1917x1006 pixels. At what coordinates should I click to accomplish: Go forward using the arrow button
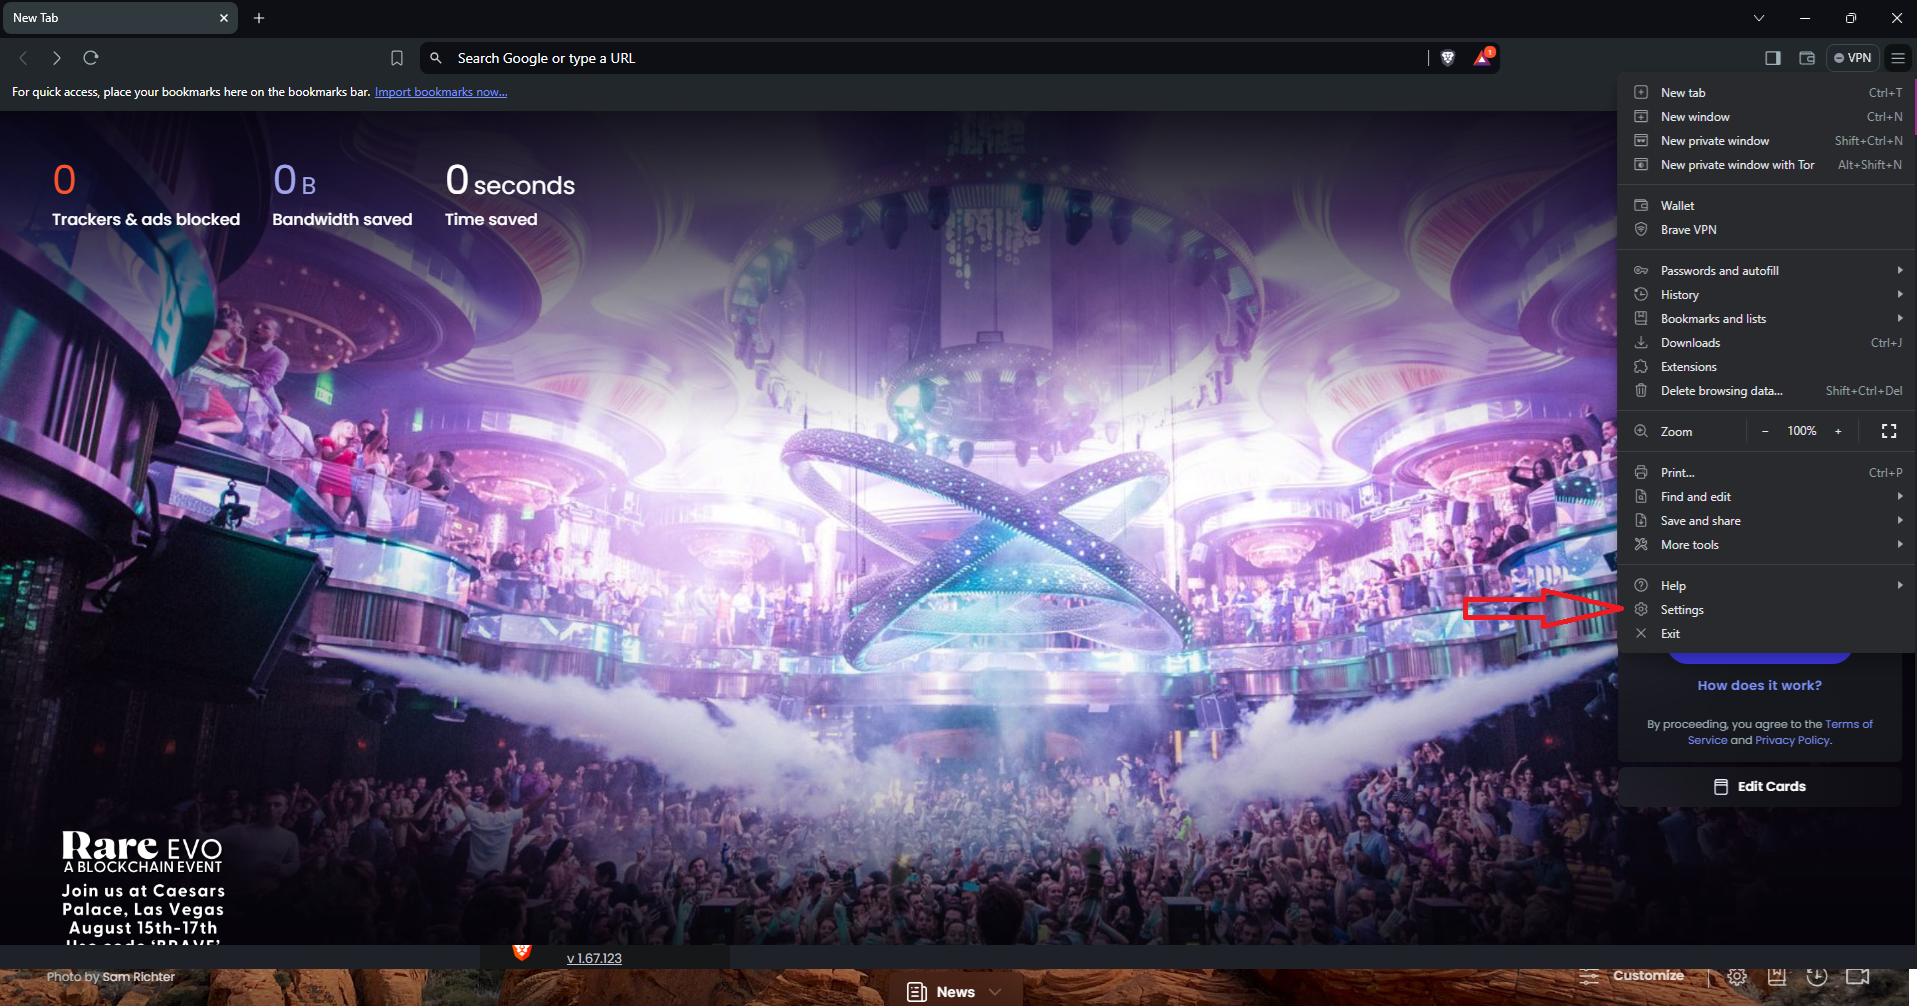57,58
